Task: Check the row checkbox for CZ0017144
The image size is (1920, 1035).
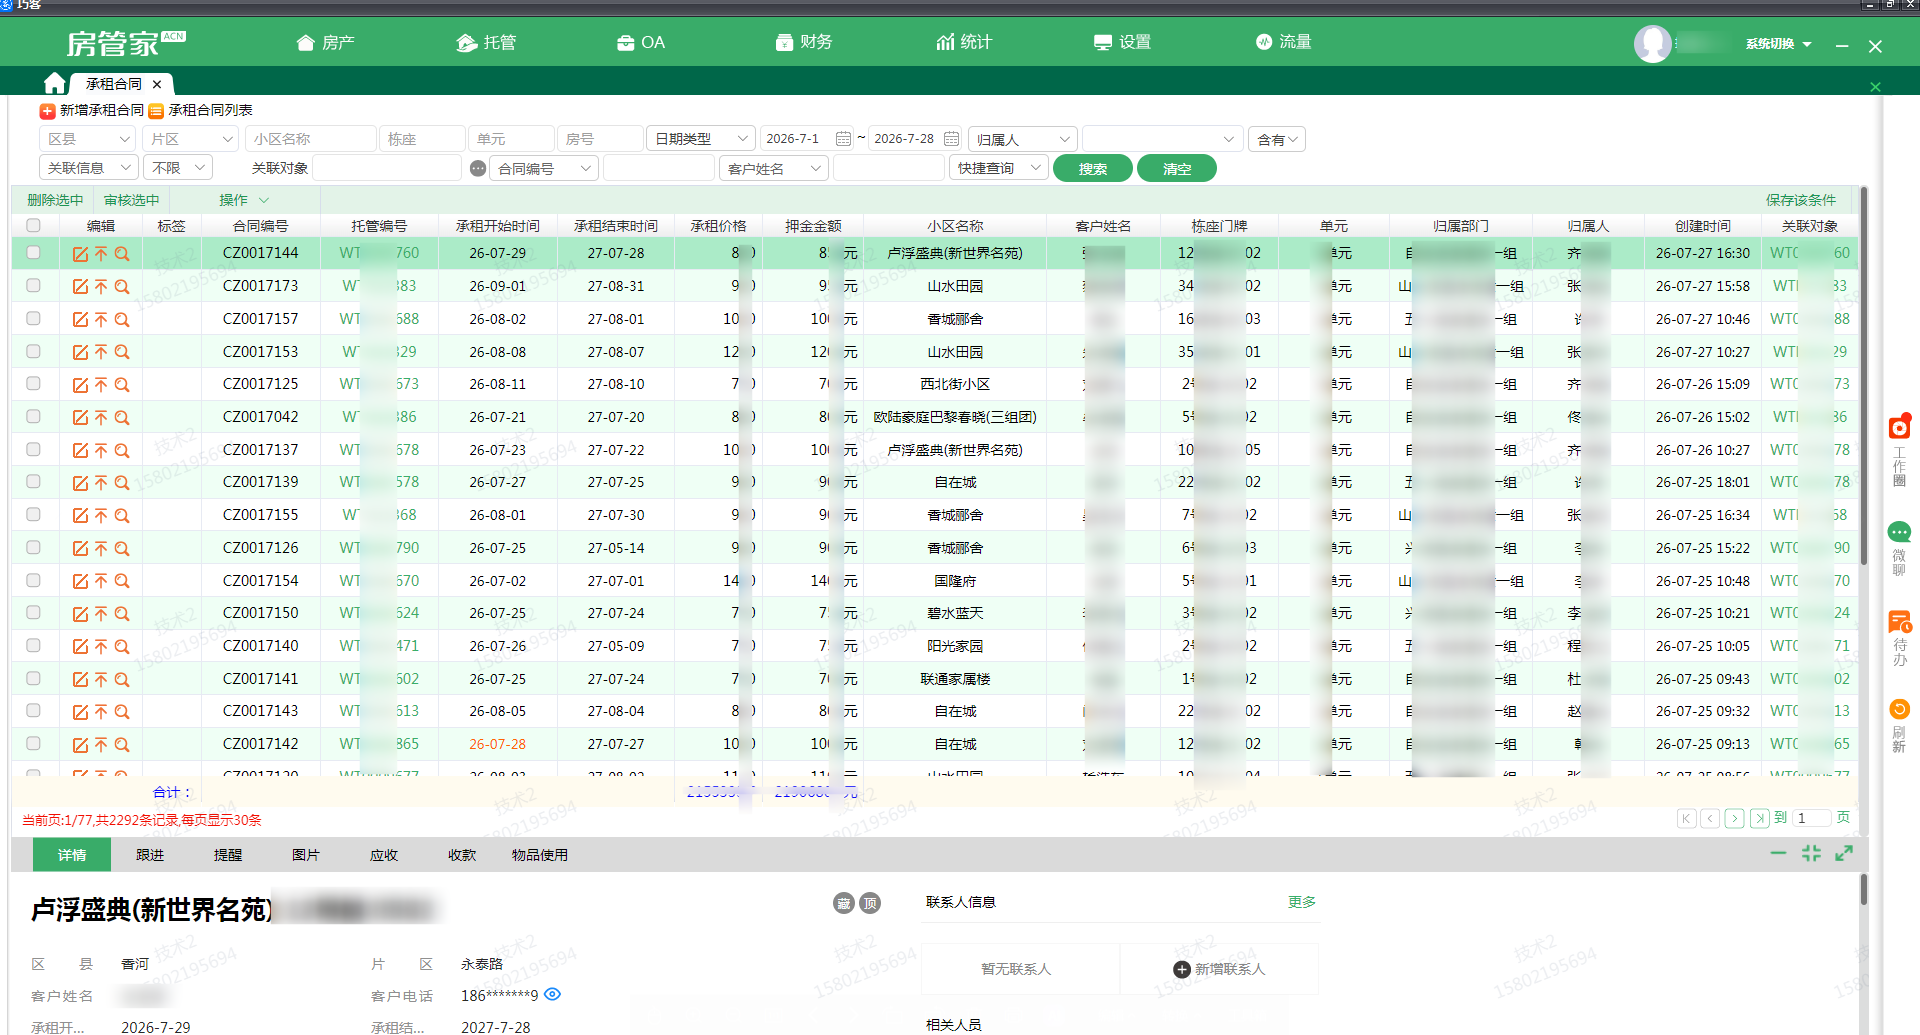Action: coord(33,253)
